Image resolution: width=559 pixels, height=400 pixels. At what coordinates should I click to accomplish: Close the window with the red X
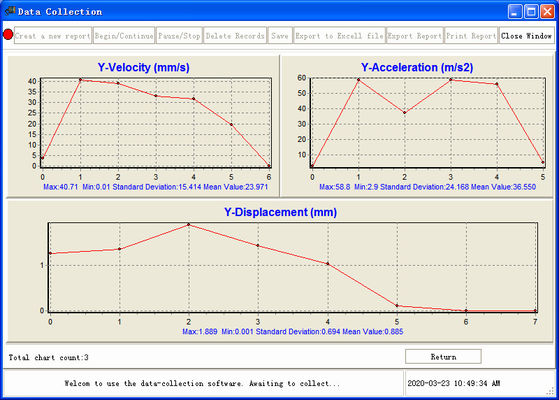547,12
